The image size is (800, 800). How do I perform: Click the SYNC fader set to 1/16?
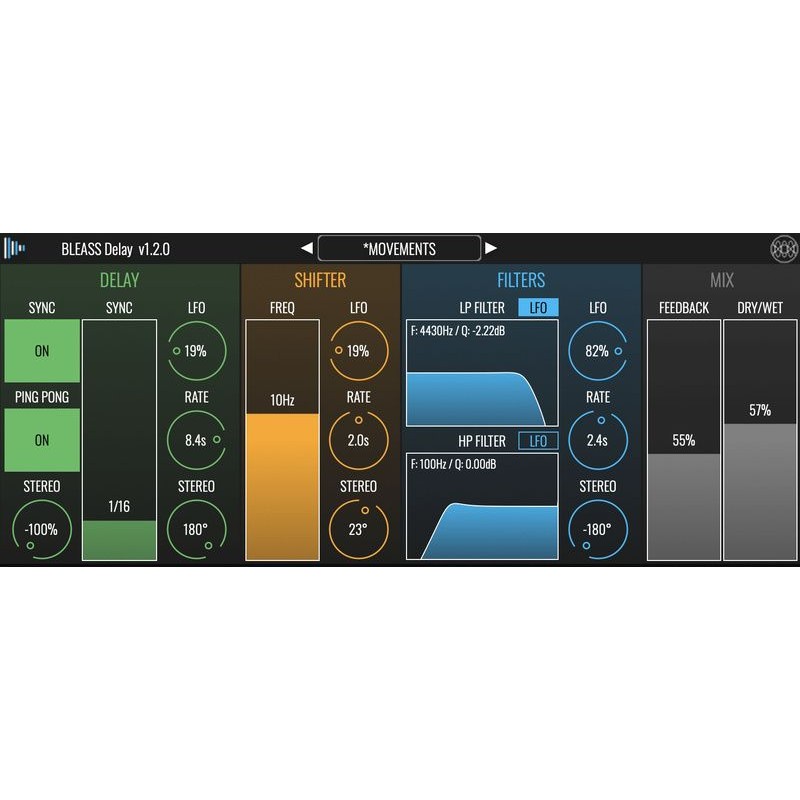tap(120, 440)
